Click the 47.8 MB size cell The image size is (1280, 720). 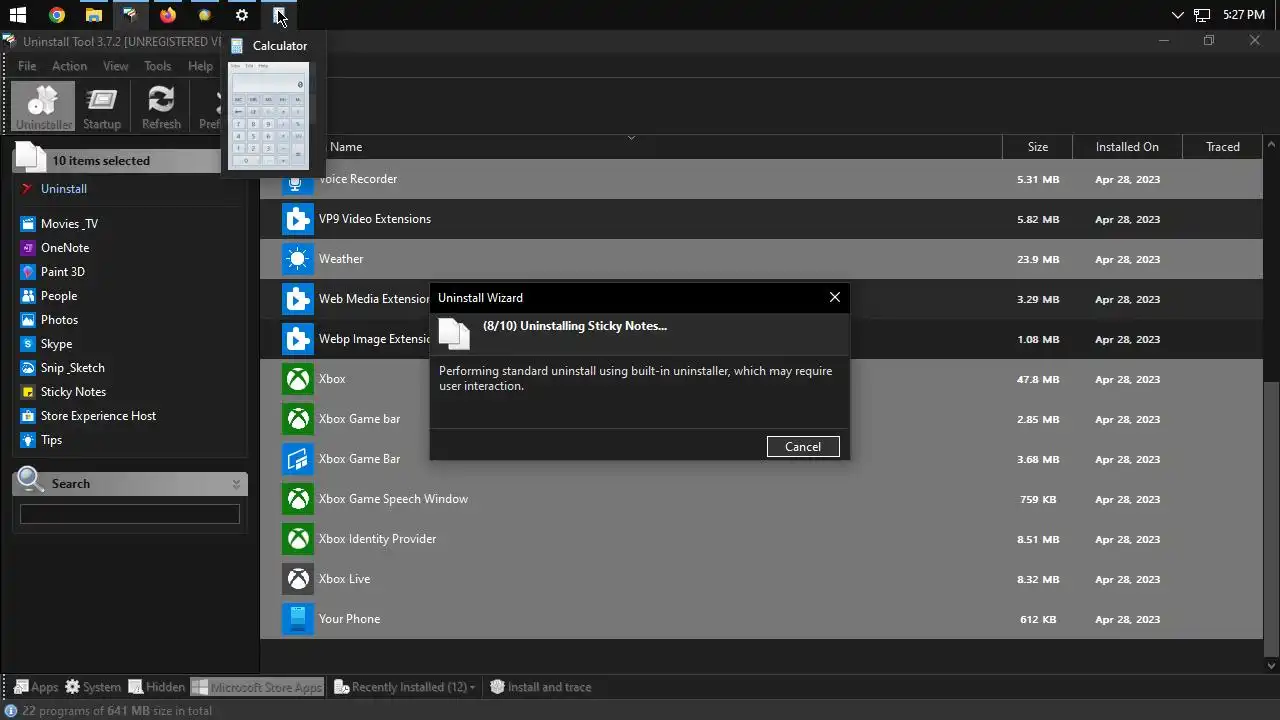click(1037, 380)
